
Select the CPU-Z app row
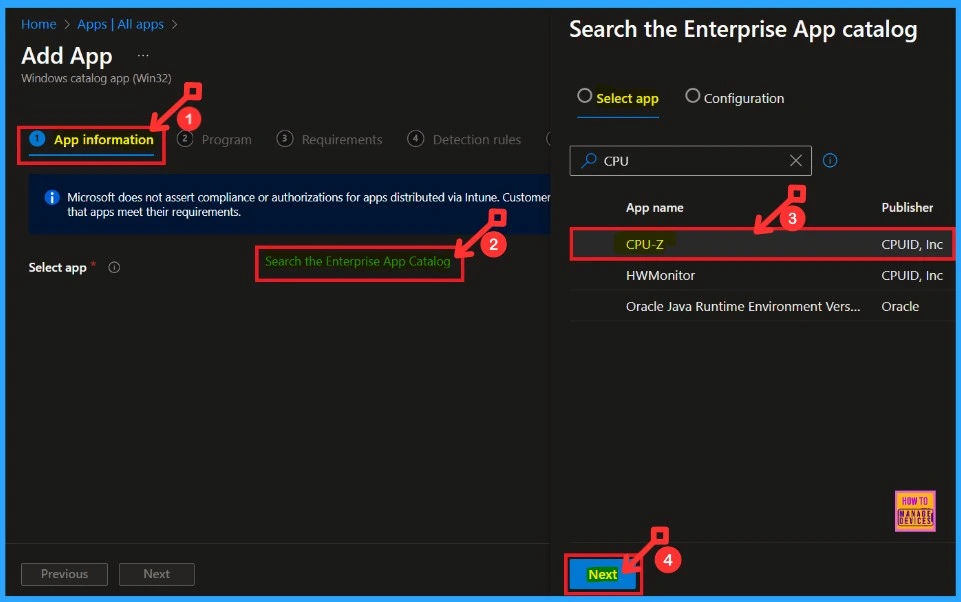click(x=762, y=244)
